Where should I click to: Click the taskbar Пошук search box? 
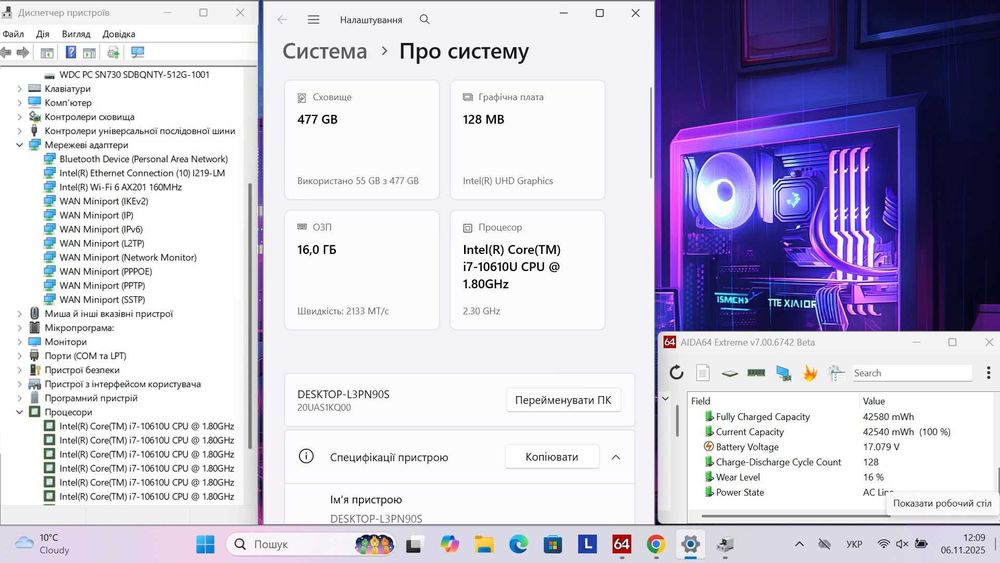point(312,544)
